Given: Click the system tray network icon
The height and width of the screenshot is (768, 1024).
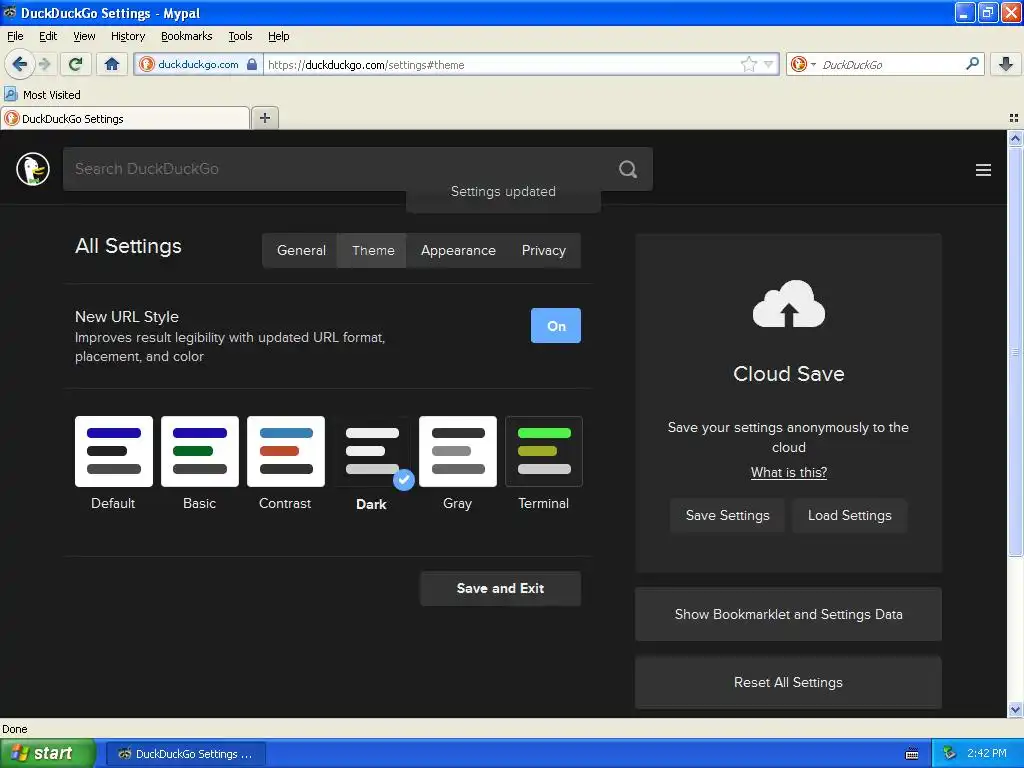Looking at the screenshot, I should pyautogui.click(x=949, y=754).
